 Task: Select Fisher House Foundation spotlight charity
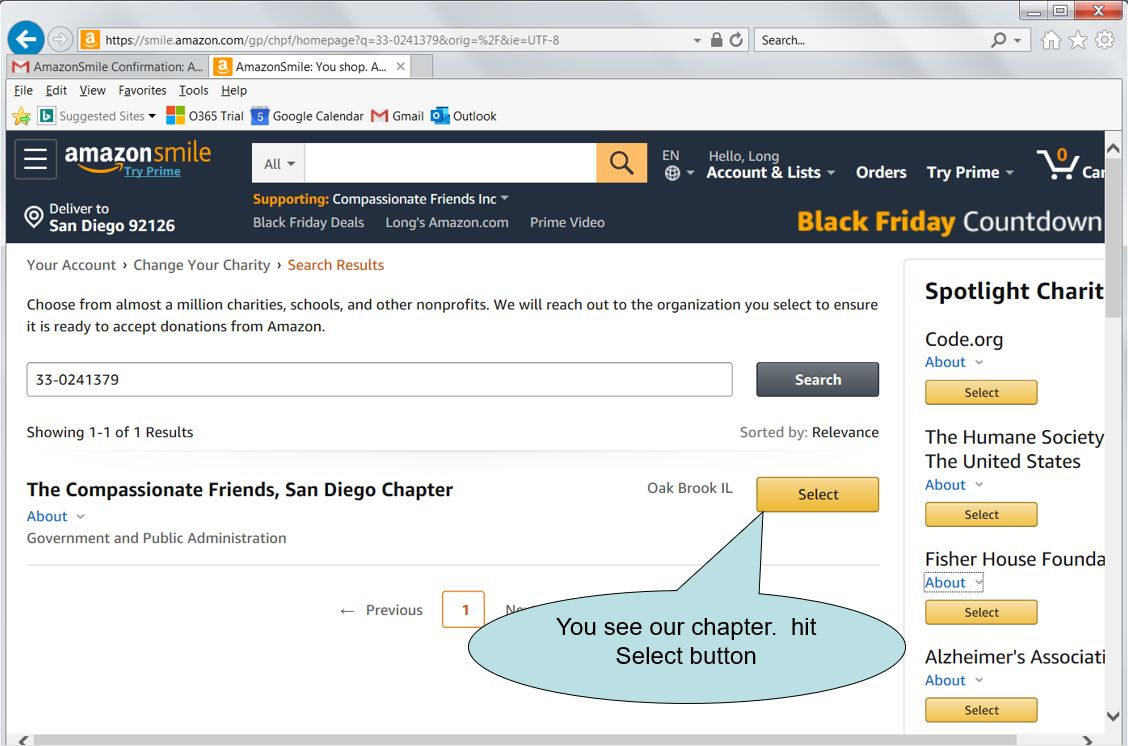981,612
